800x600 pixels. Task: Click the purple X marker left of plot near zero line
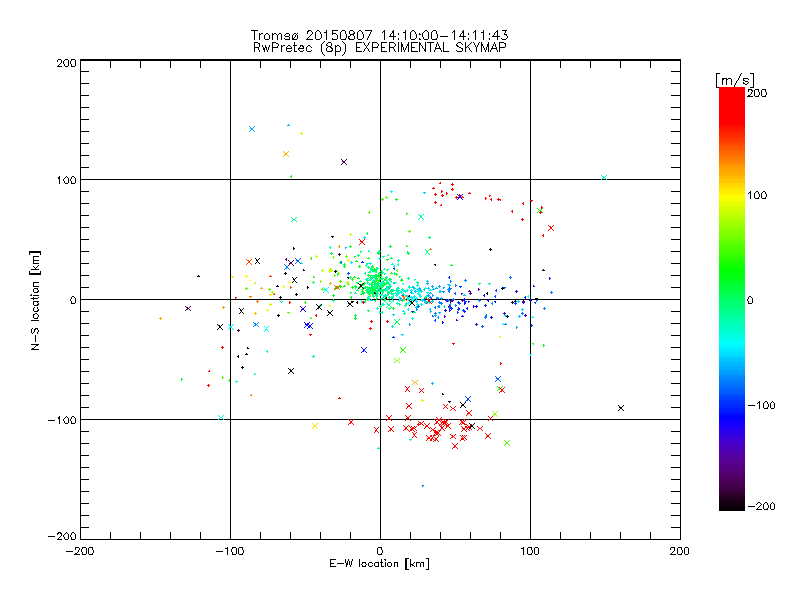click(x=188, y=308)
